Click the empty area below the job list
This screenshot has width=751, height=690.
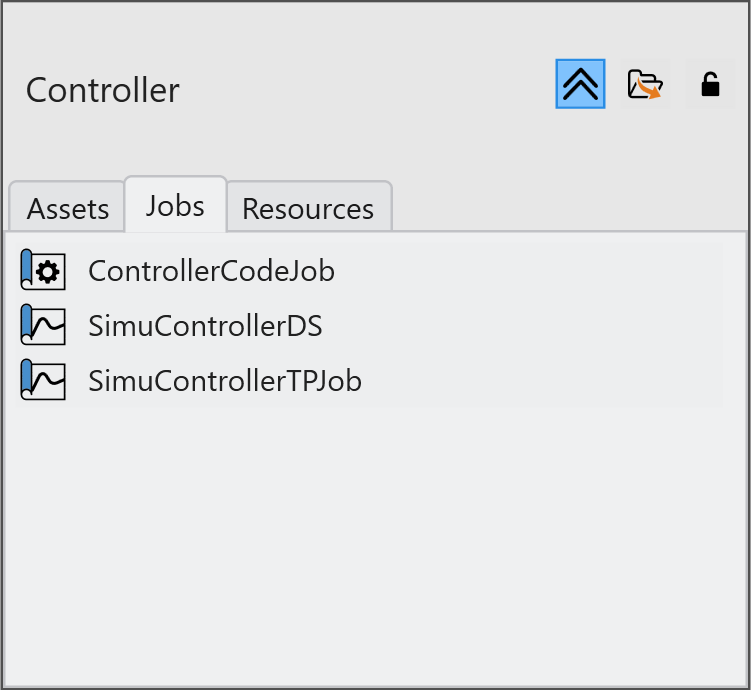coord(375,540)
